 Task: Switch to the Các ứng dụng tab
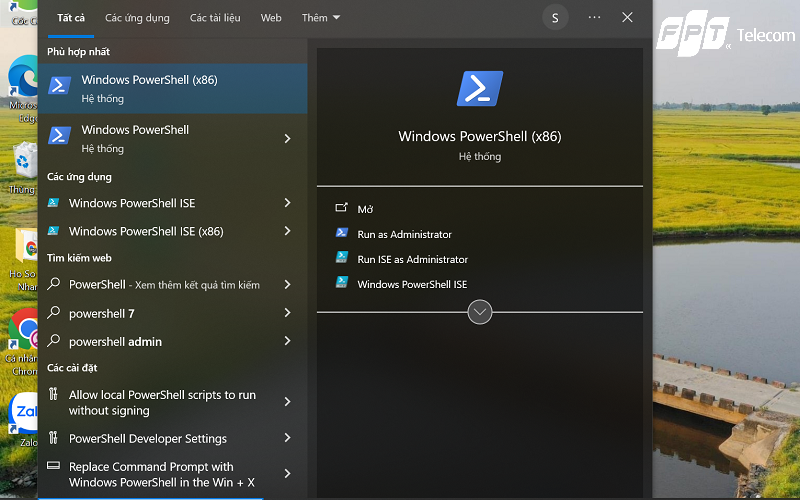tap(137, 18)
